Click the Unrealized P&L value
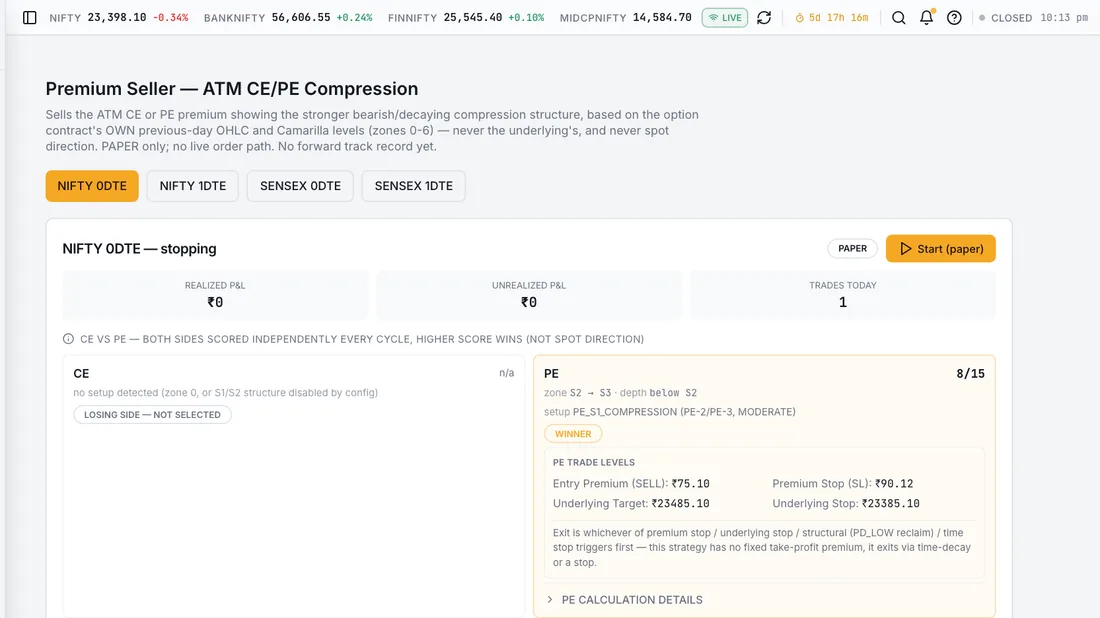1100x618 pixels. [528, 302]
